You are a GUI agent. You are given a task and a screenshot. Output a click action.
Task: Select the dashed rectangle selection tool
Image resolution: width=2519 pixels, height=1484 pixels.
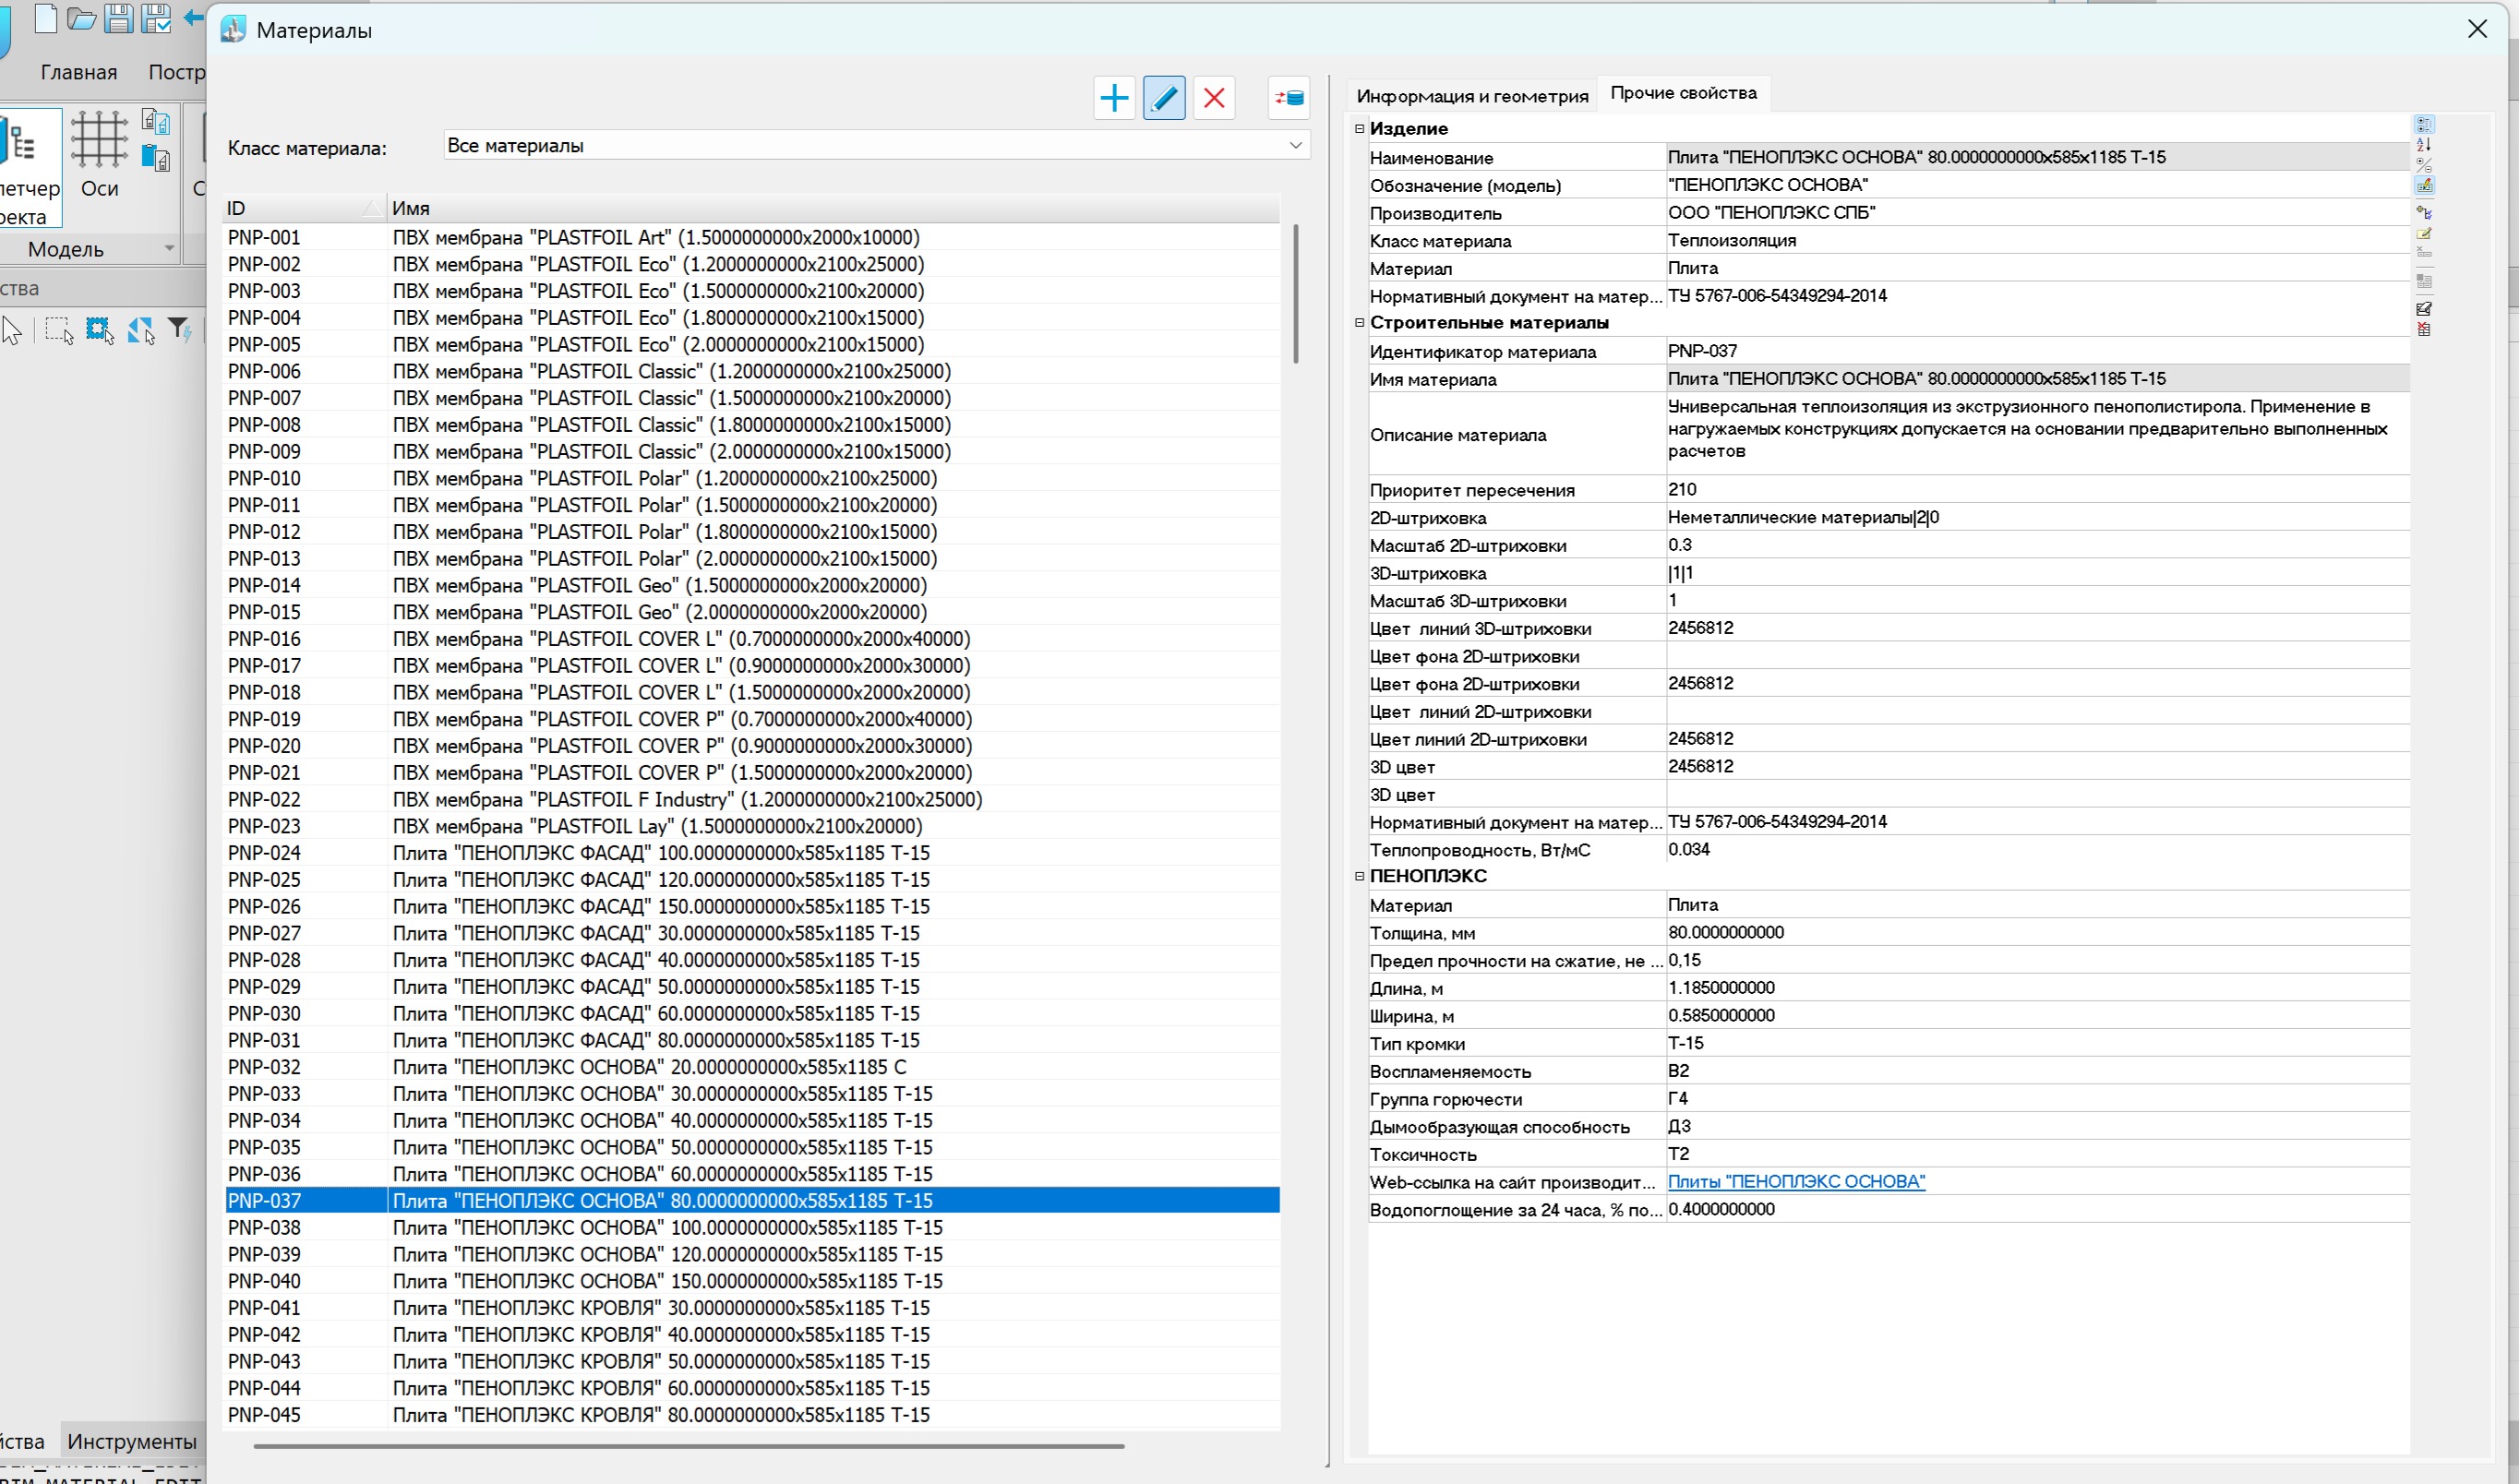pyautogui.click(x=59, y=330)
